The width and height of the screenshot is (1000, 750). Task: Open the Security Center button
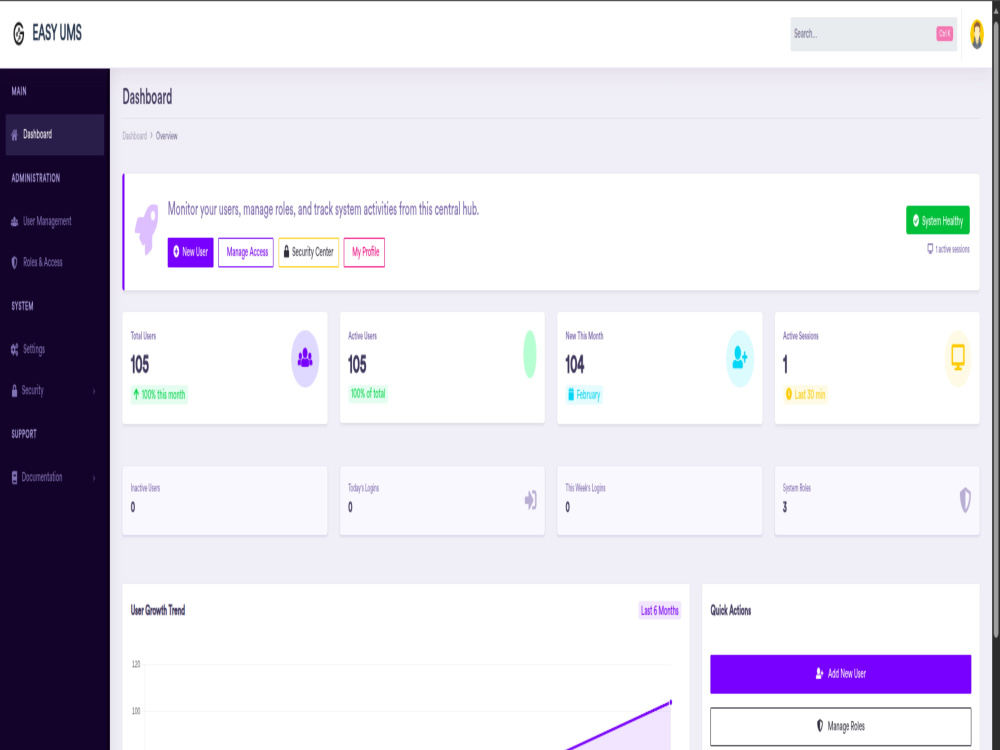pyautogui.click(x=309, y=252)
